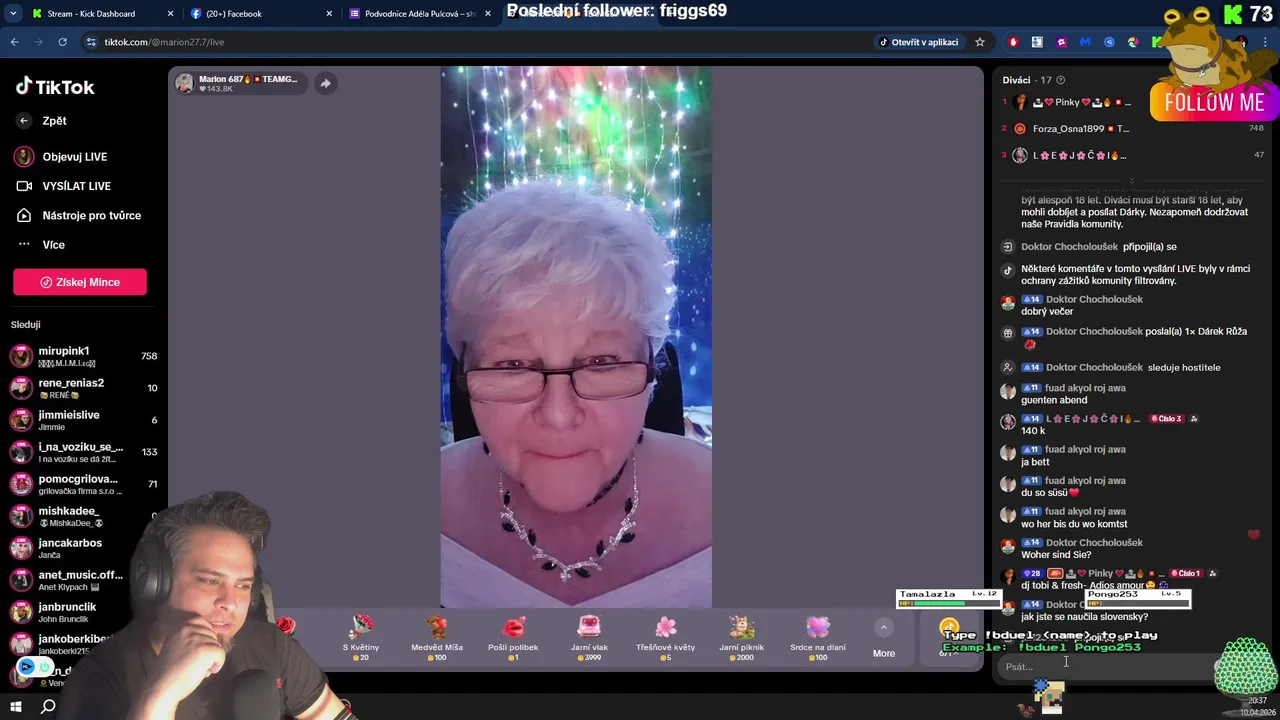Send the Třešňové květy blossom gift

tap(665, 637)
